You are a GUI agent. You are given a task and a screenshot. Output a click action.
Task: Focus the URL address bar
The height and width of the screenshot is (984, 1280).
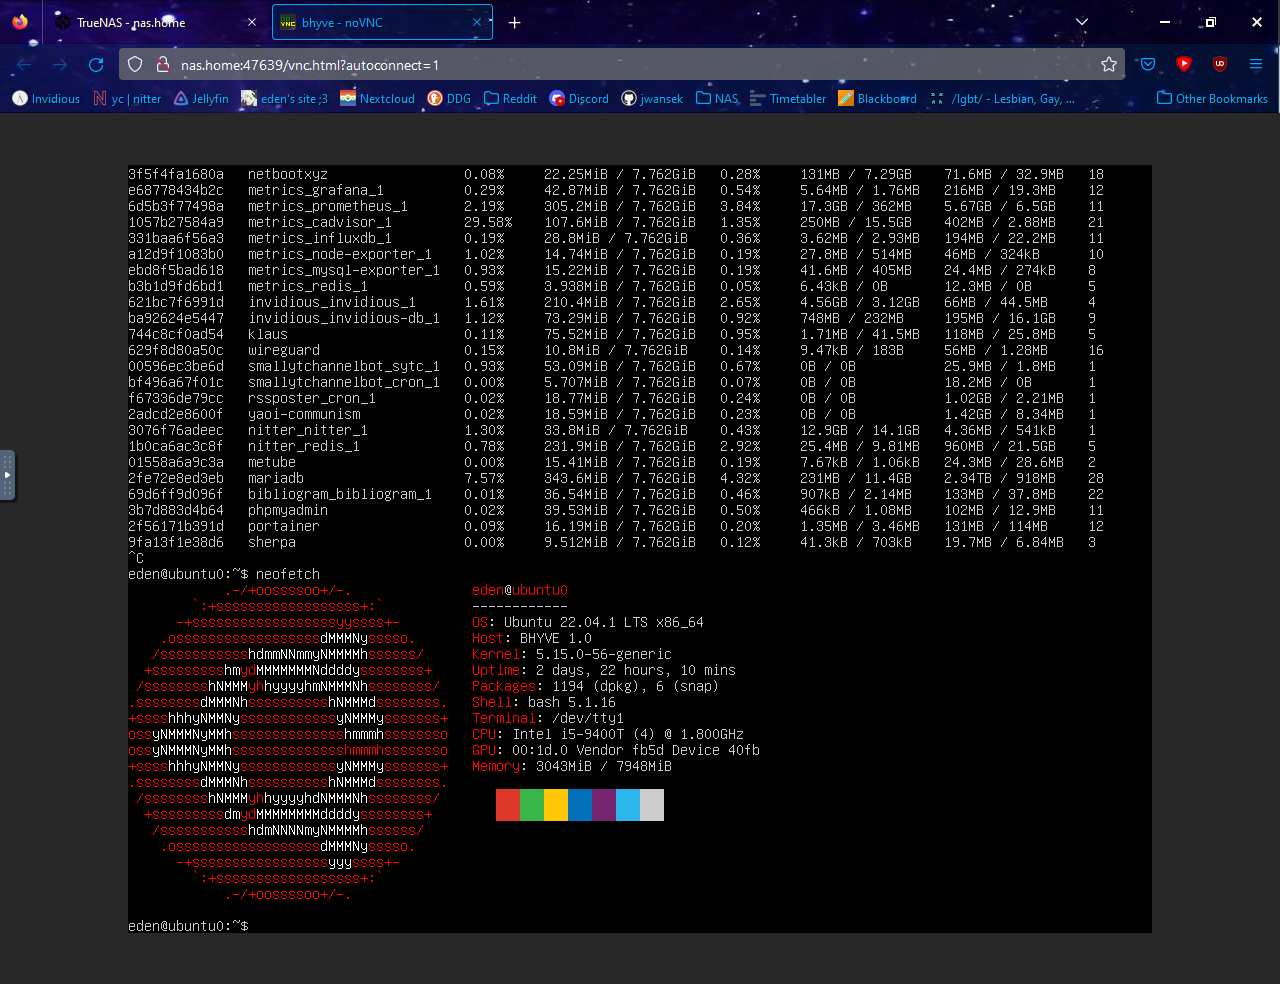(622, 64)
